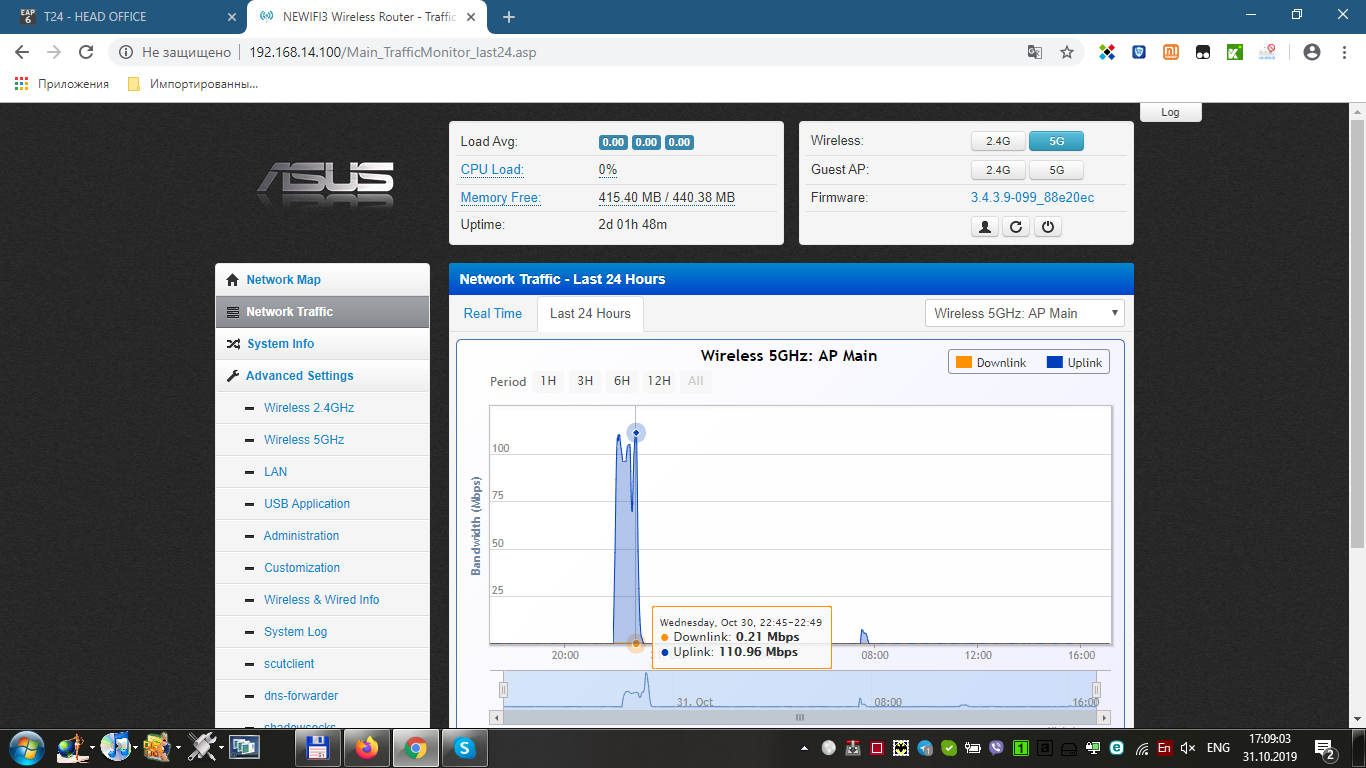Click the power shutdown icon button

tap(1047, 227)
